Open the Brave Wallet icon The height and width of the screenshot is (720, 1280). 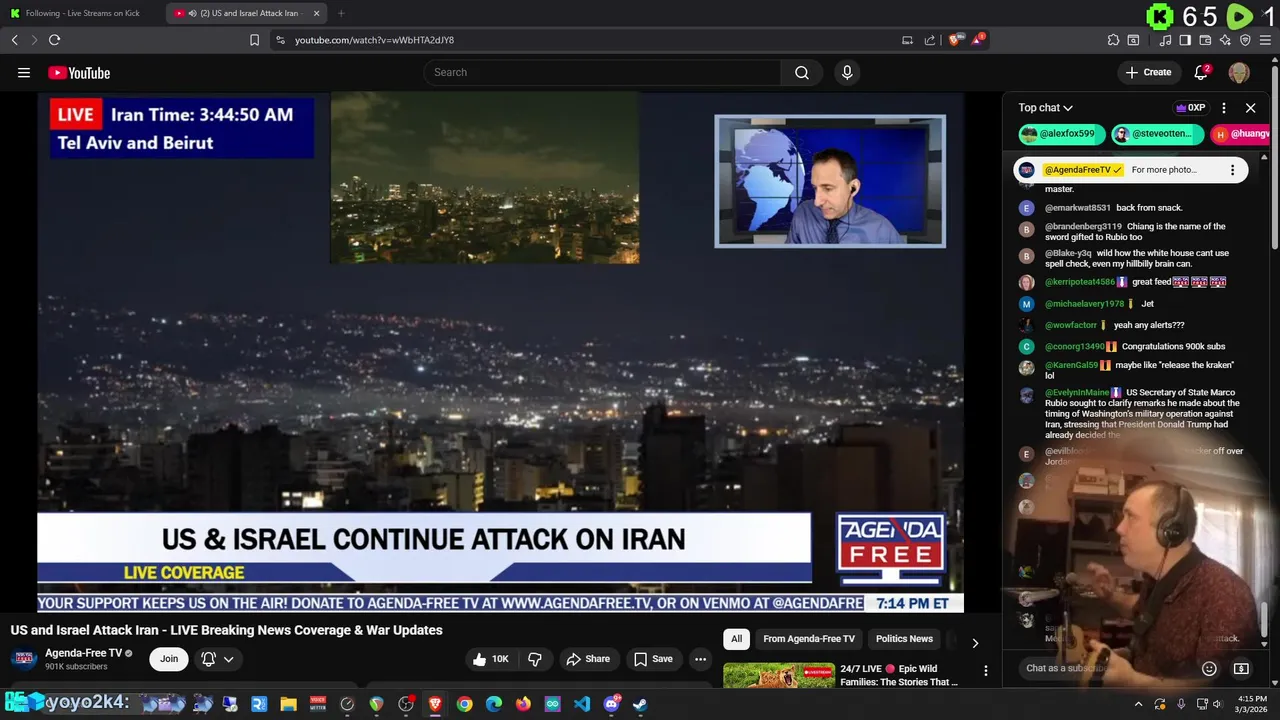click(x=1205, y=40)
